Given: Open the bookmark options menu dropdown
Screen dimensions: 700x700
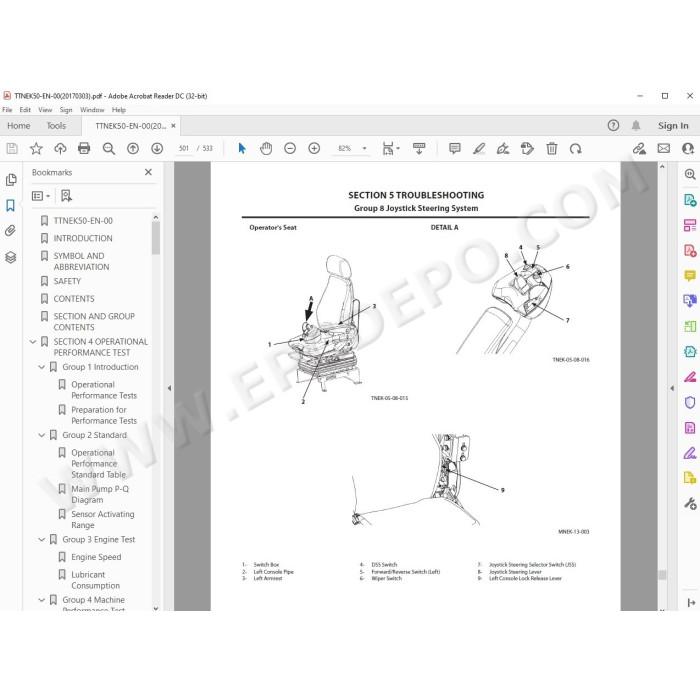Looking at the screenshot, I should click(x=41, y=196).
